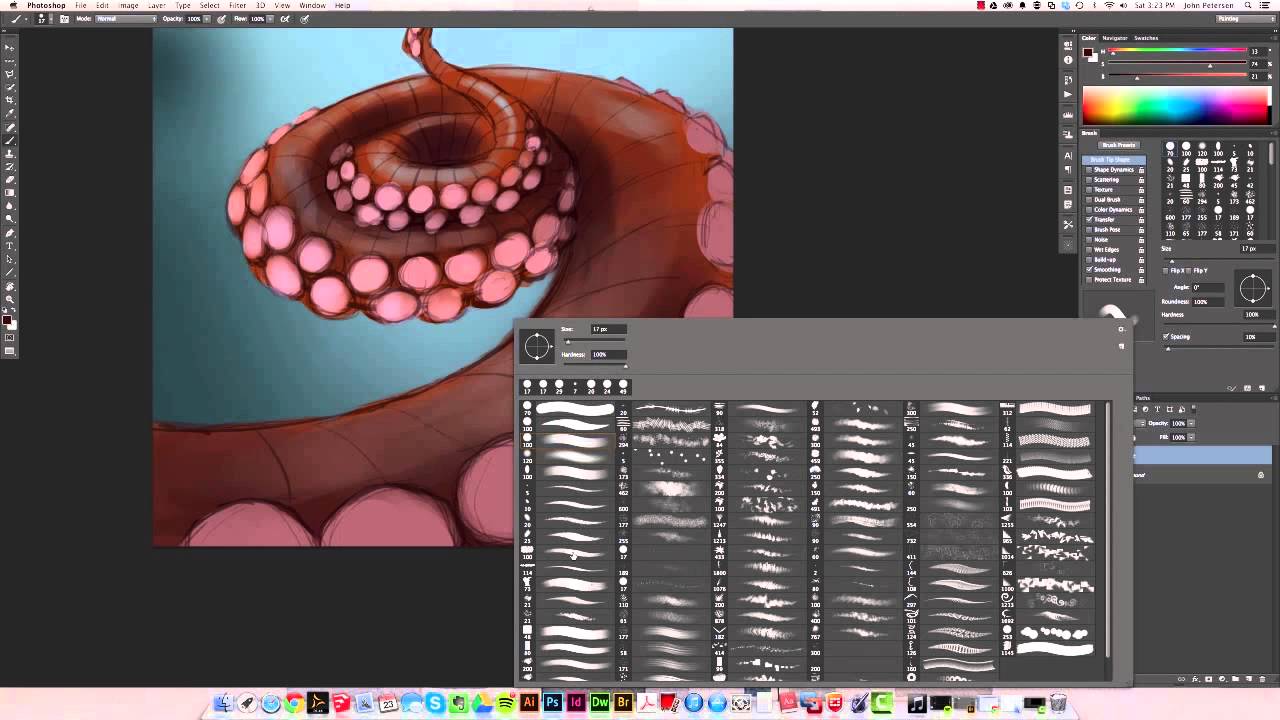
Task: Open InDesign from the Dock
Action: click(x=576, y=703)
